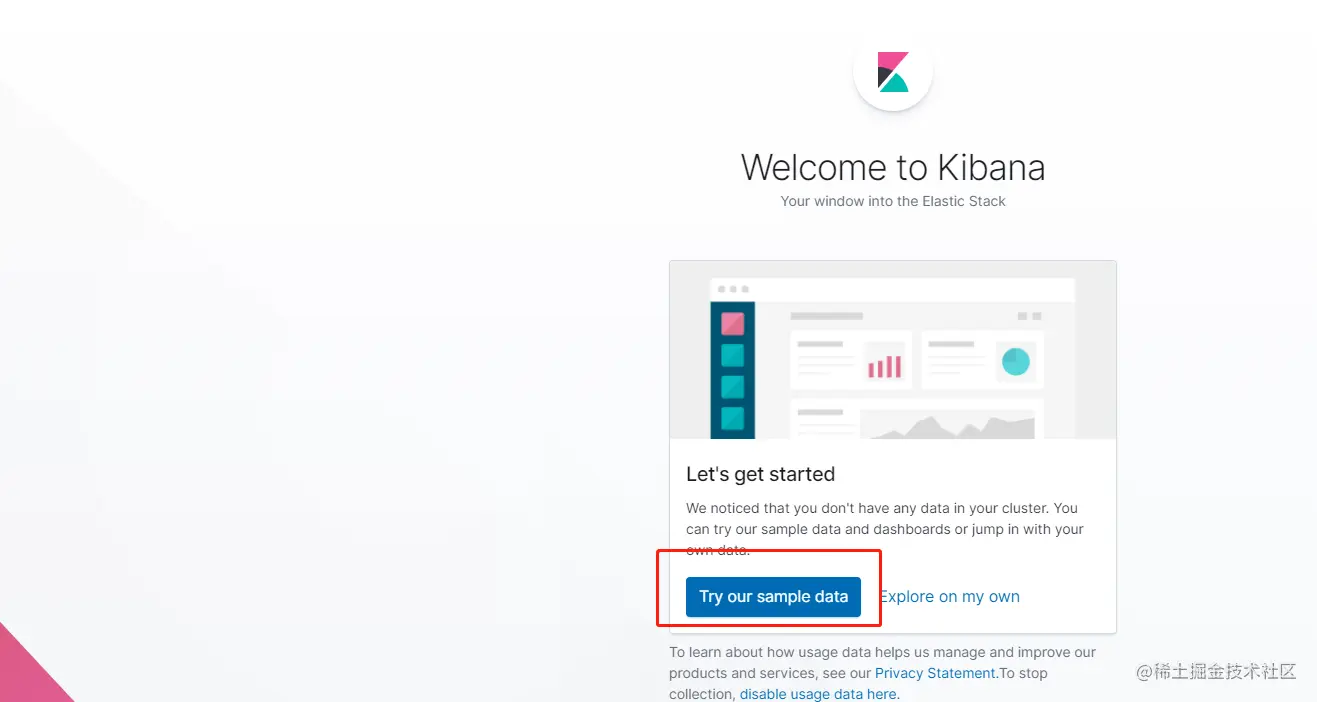
Task: Click the Your window into the Elastic Stack subtitle
Action: click(892, 201)
